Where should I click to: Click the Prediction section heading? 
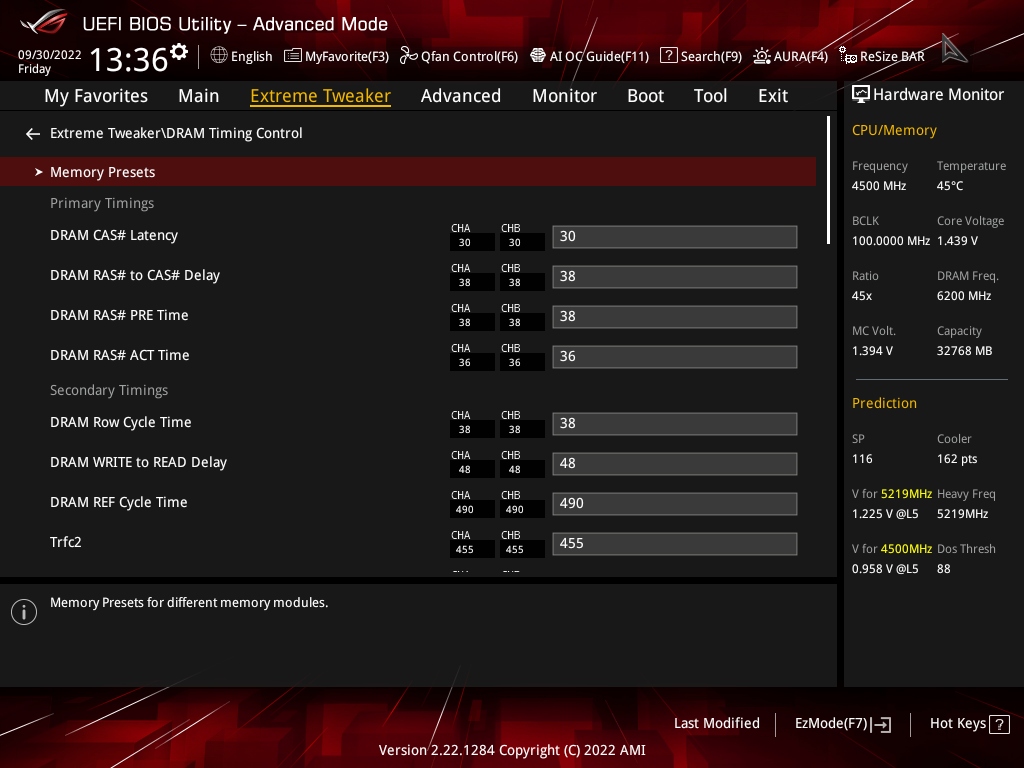(884, 403)
